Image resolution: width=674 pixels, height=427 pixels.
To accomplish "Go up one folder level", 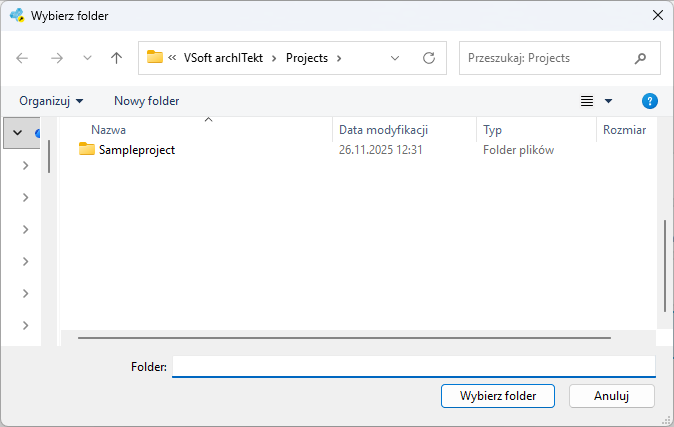I will 116,58.
